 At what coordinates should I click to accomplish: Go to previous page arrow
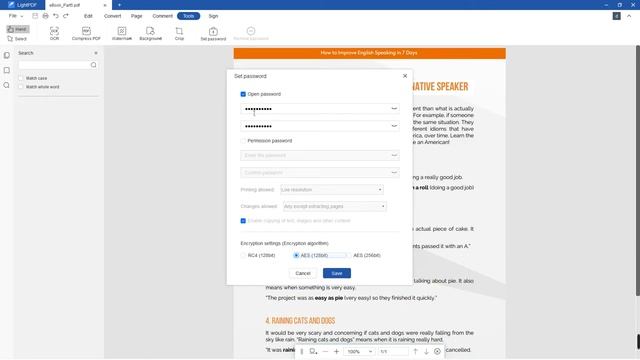tap(415, 351)
